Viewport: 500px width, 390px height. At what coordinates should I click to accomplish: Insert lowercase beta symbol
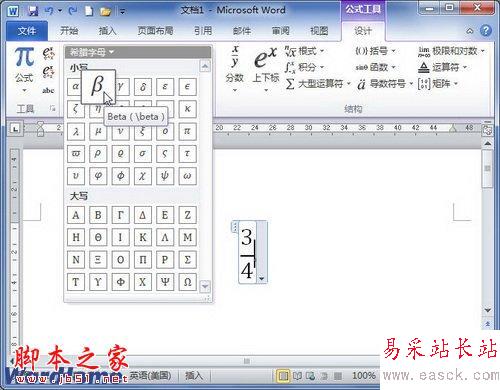tap(98, 87)
